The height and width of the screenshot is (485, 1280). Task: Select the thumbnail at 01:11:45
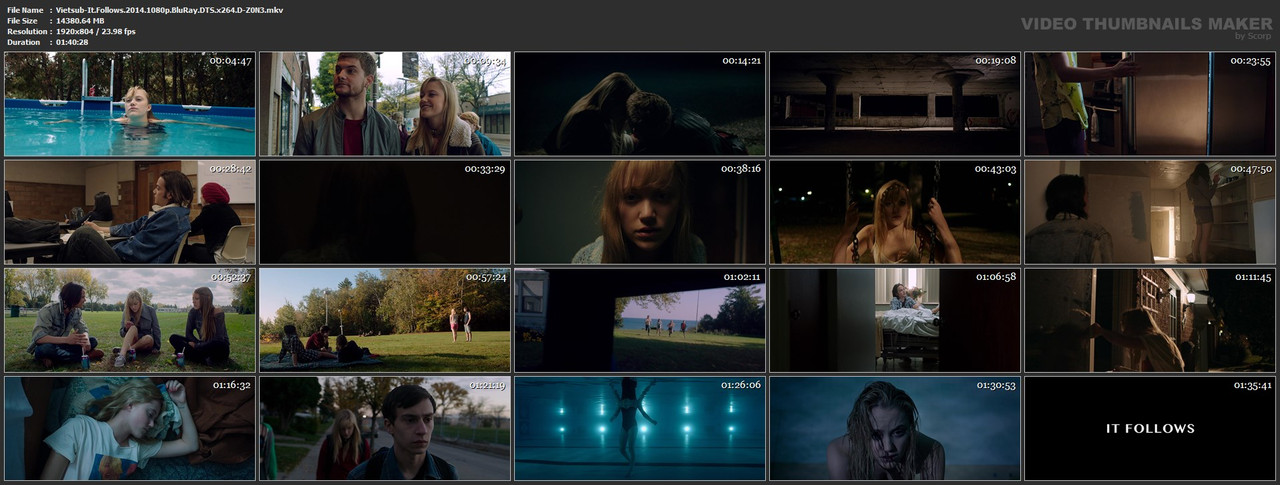click(x=1150, y=320)
